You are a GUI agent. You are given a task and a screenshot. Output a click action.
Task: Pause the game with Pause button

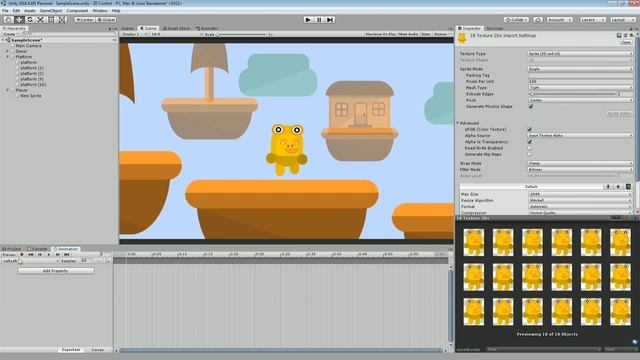(x=319, y=20)
